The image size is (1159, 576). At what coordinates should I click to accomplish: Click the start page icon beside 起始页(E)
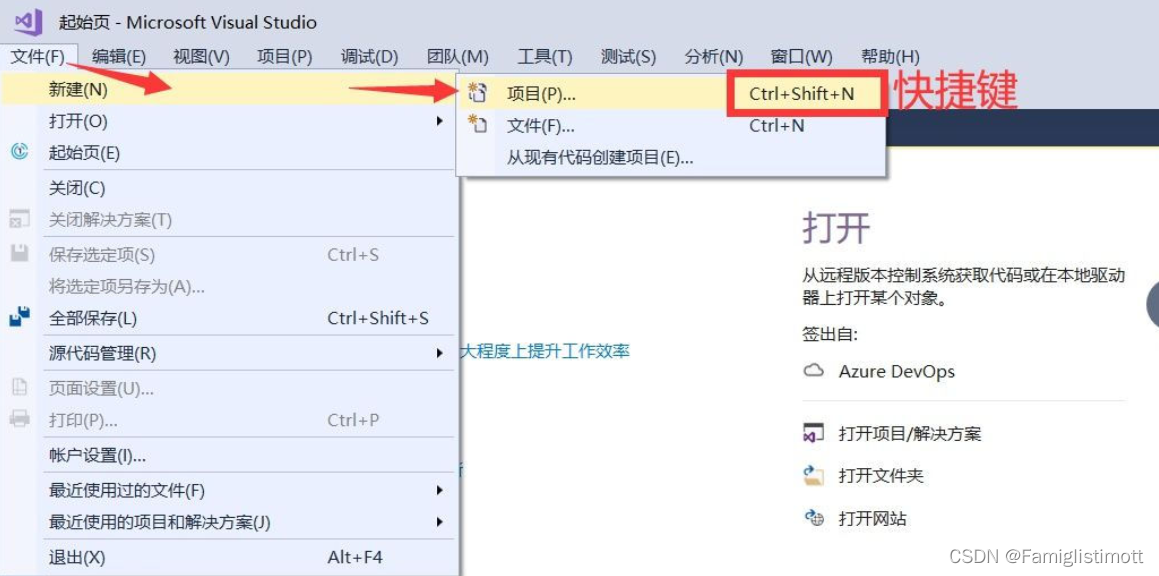click(x=20, y=152)
